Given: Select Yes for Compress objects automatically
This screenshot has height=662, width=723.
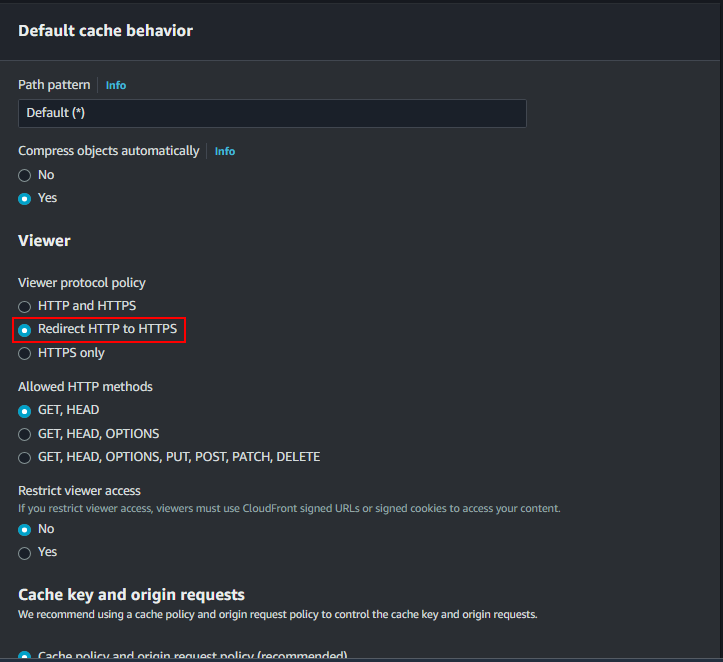Looking at the screenshot, I should [x=25, y=198].
